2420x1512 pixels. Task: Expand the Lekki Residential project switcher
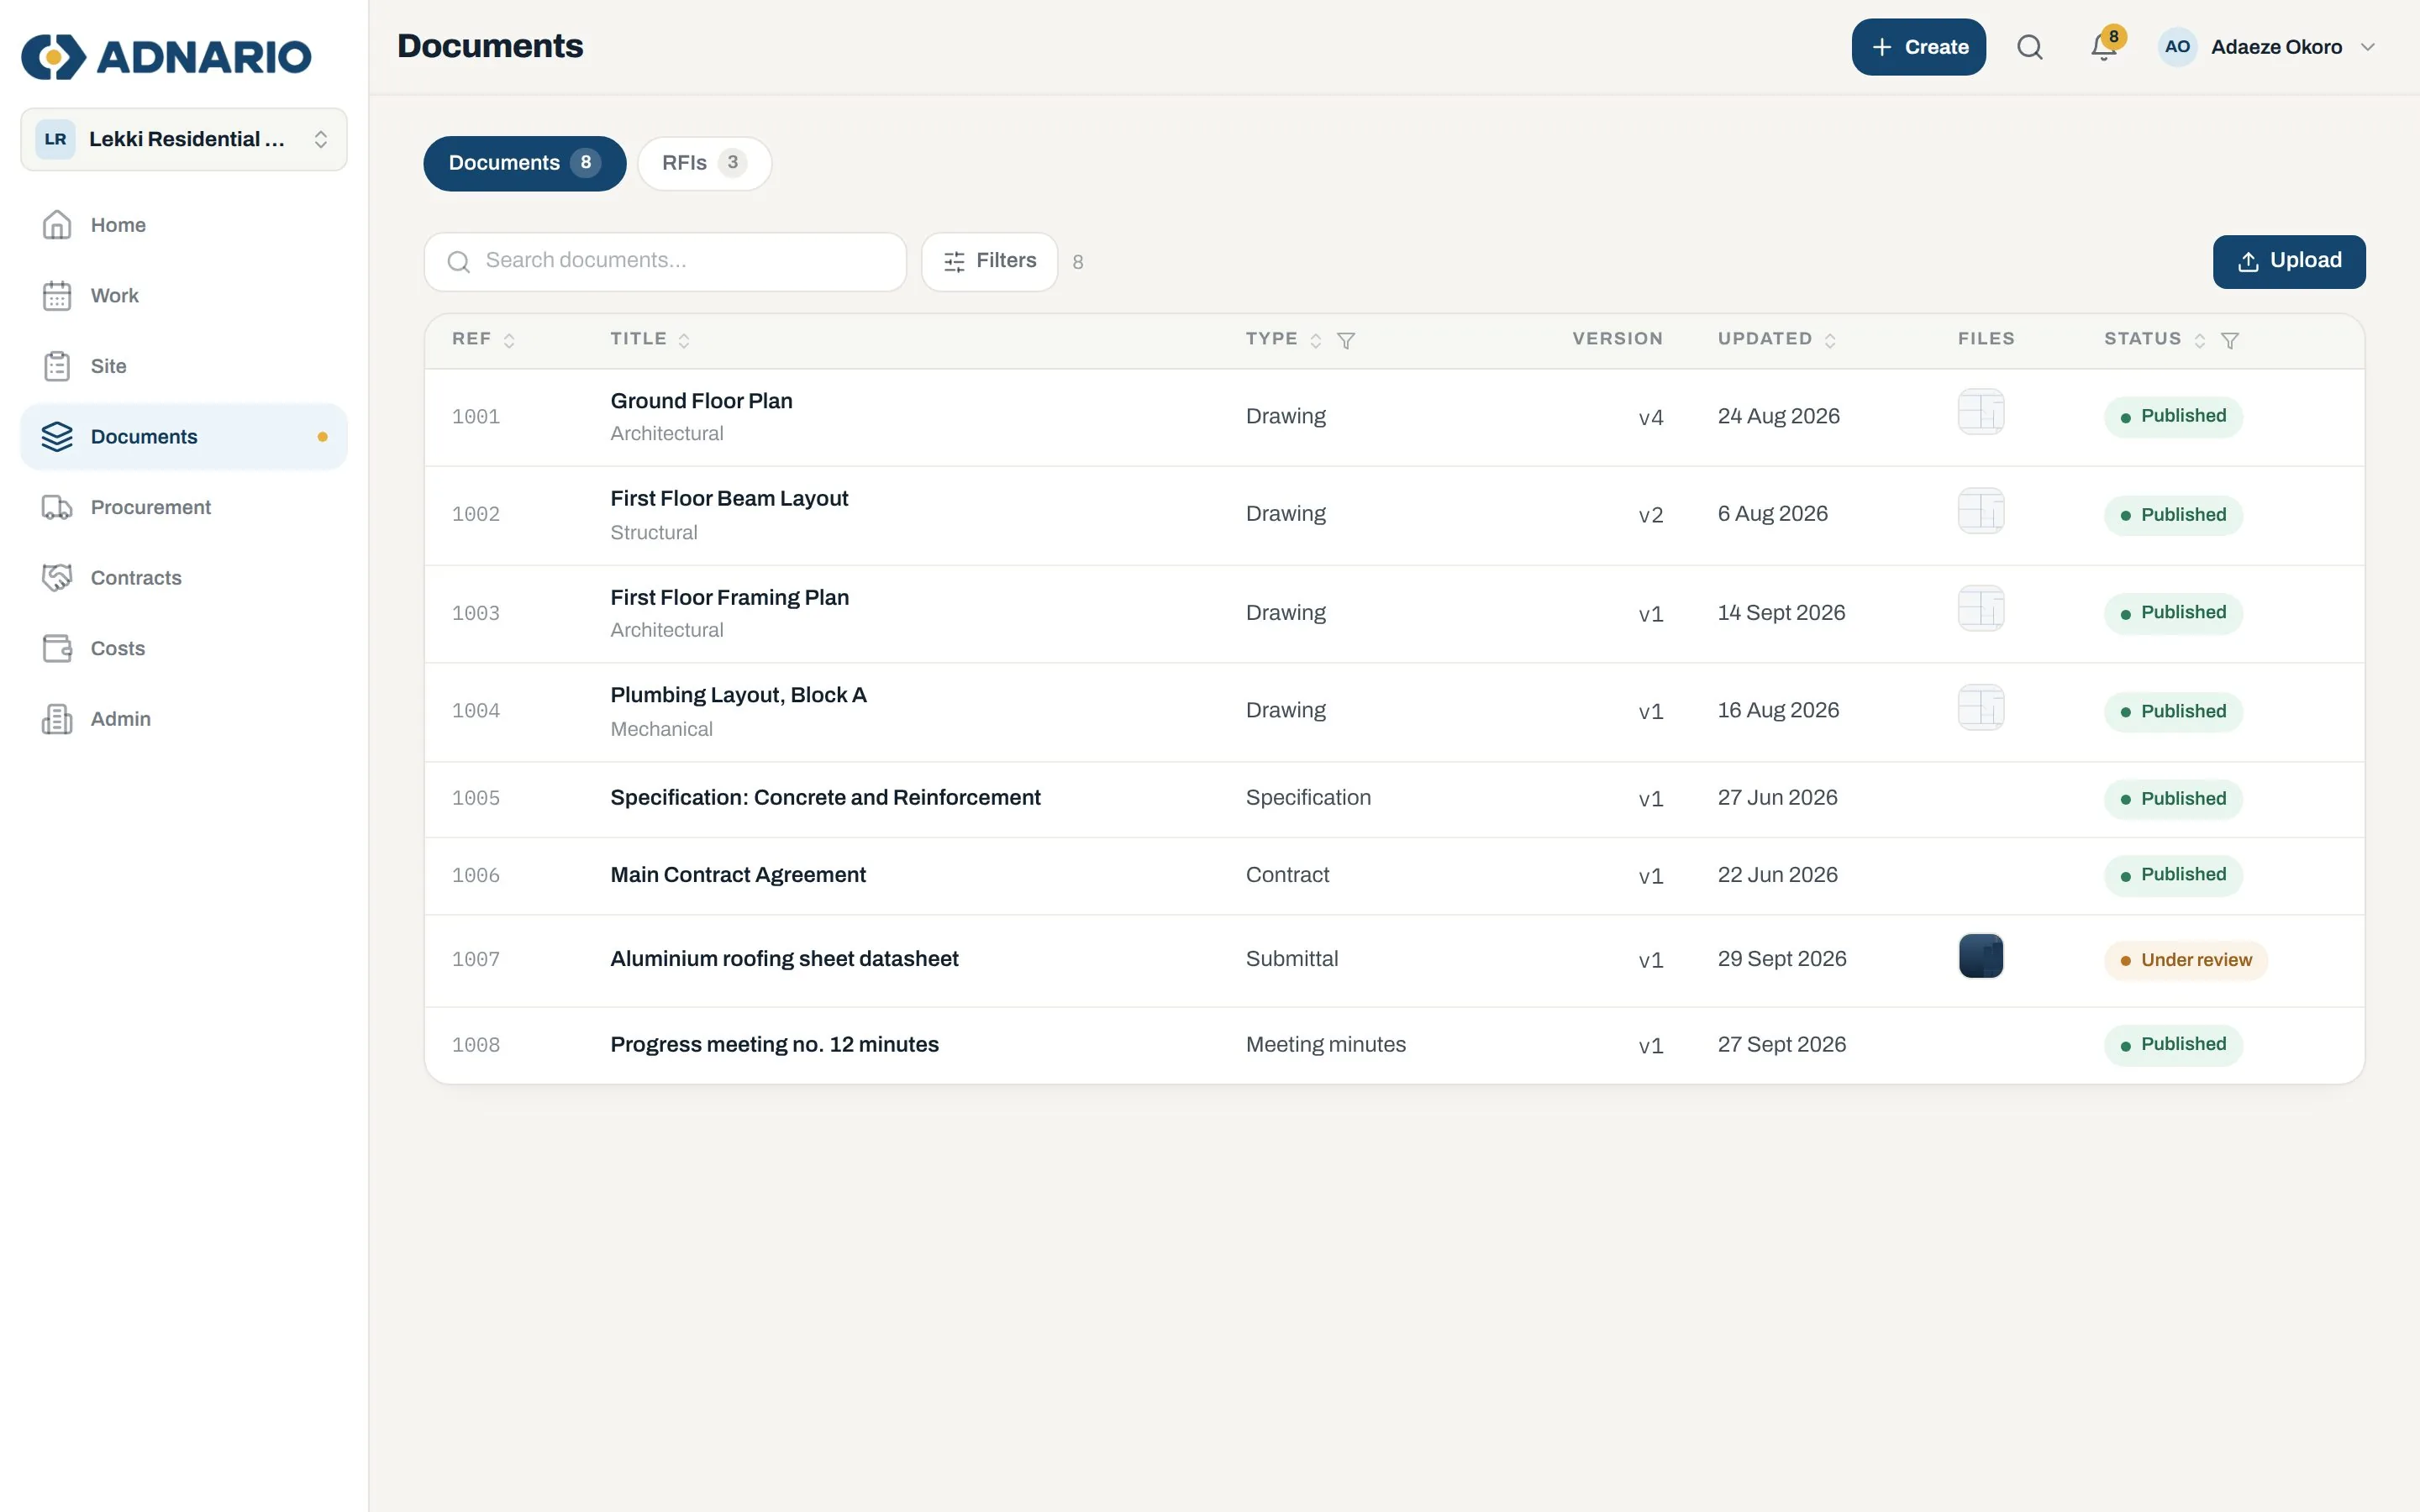[184, 139]
